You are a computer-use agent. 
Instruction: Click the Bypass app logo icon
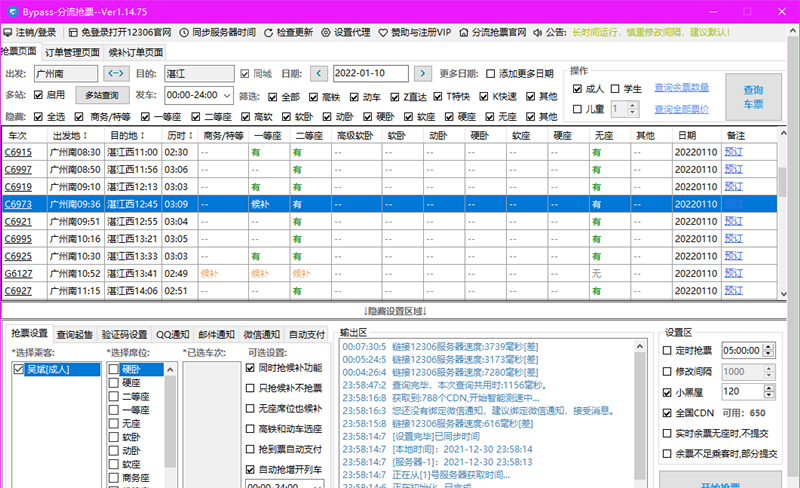tap(12, 11)
